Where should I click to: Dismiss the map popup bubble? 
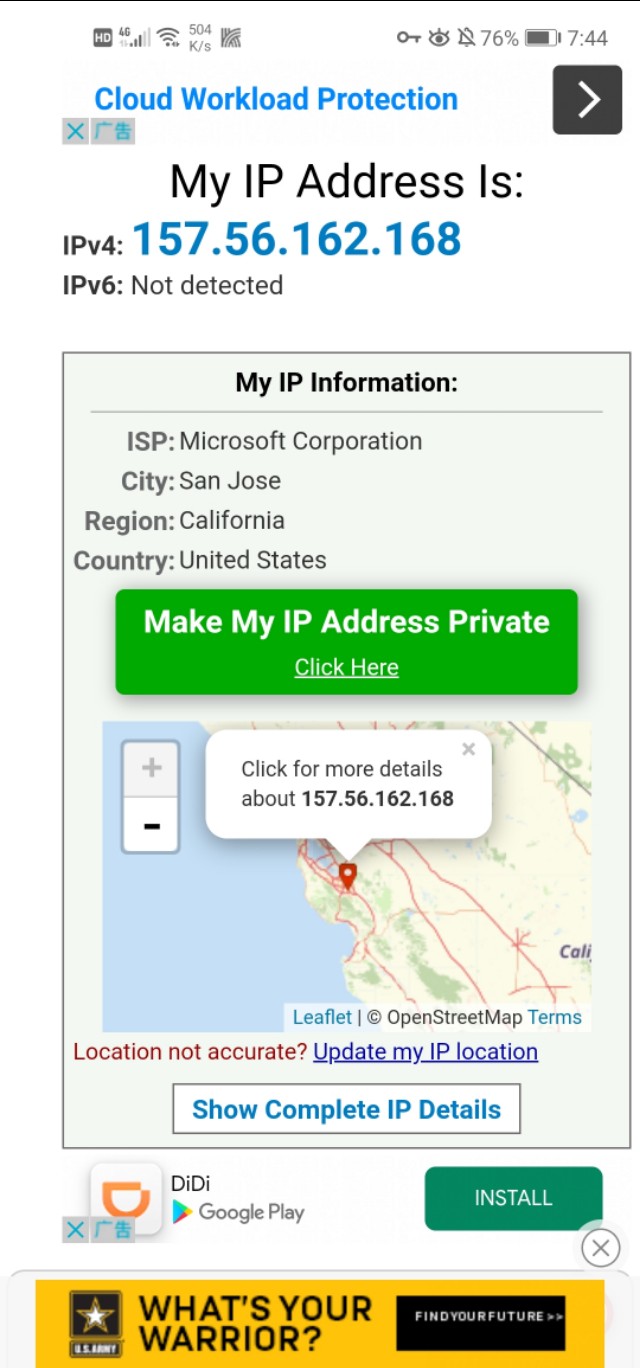tap(469, 749)
